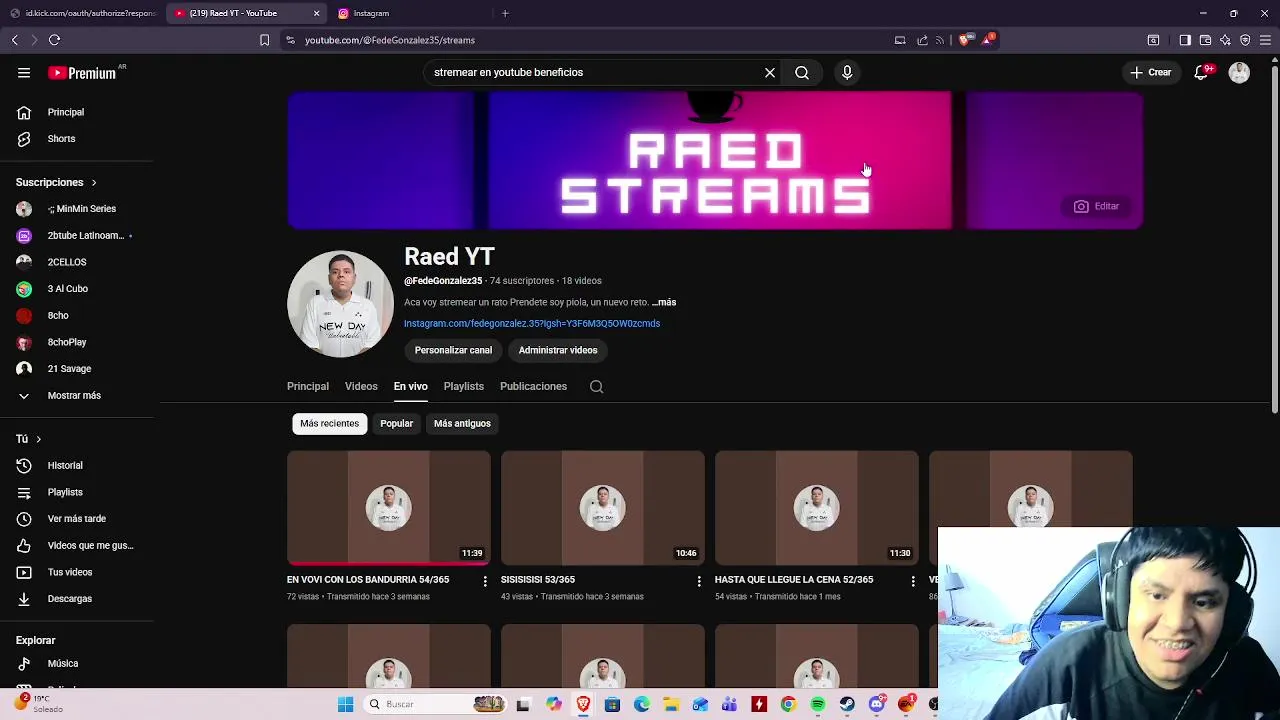1280x720 pixels.
Task: Click the Crear button
Action: [x=1150, y=72]
